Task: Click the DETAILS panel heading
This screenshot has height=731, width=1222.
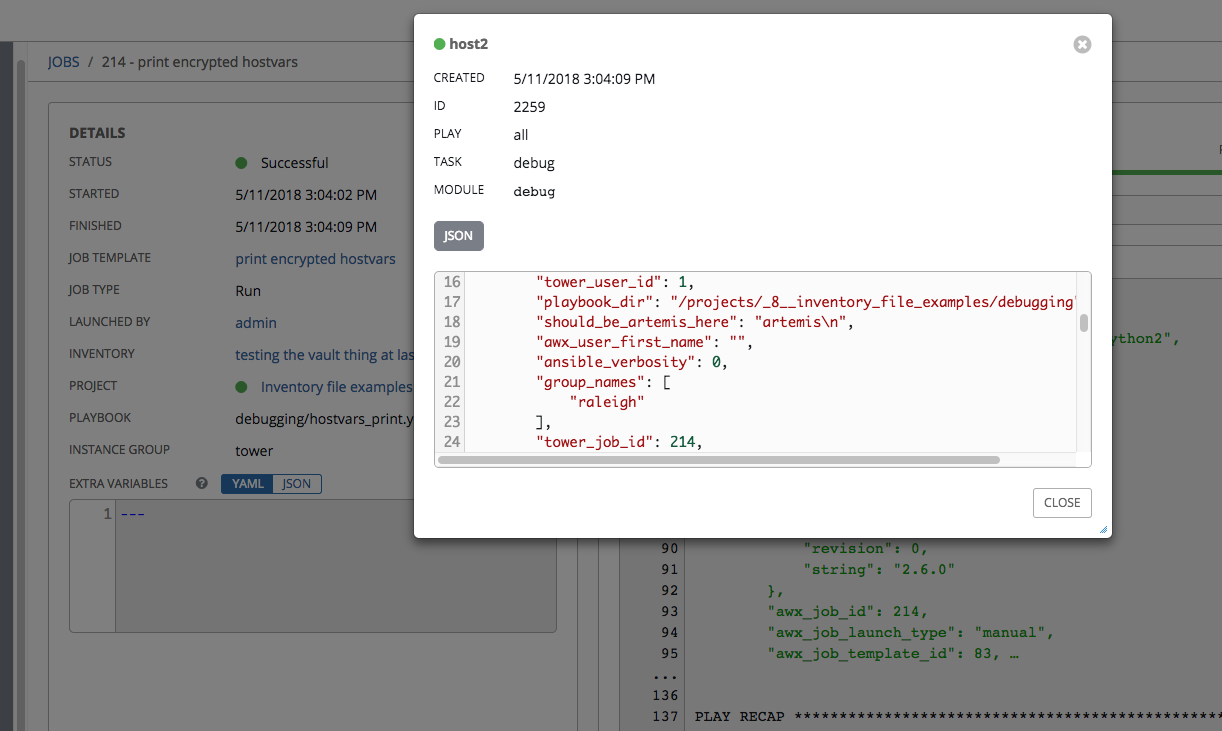Action: pyautogui.click(x=97, y=133)
